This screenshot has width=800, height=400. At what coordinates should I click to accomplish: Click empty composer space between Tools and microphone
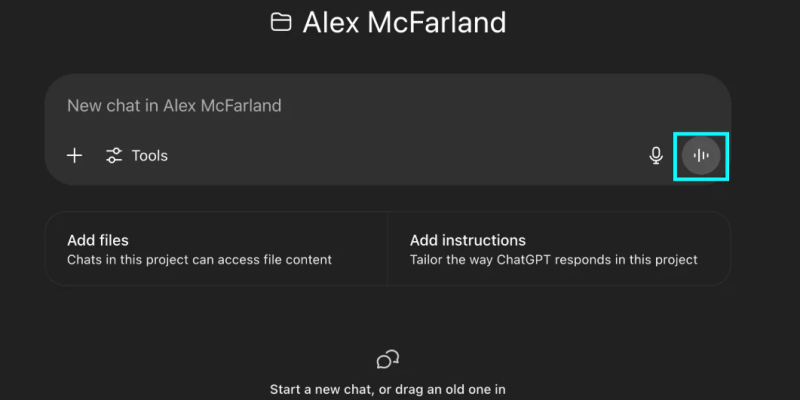coord(400,156)
